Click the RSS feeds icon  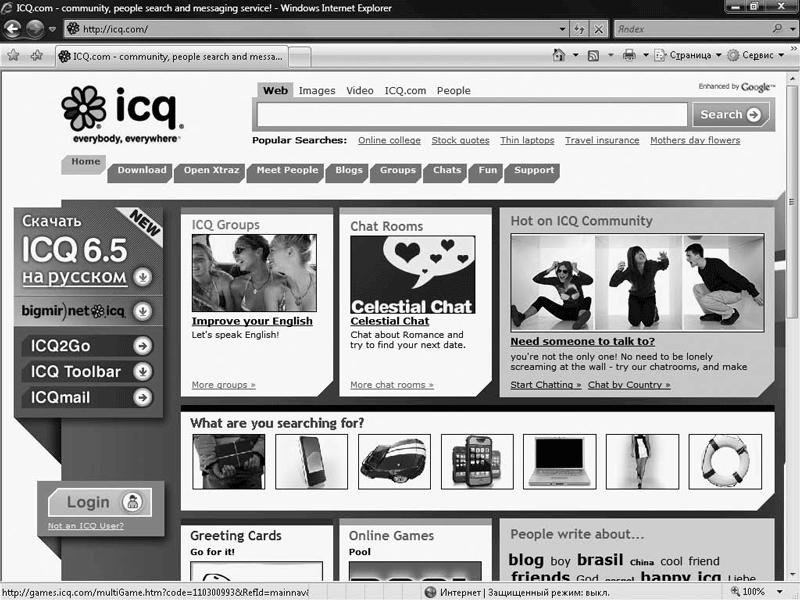(x=593, y=55)
